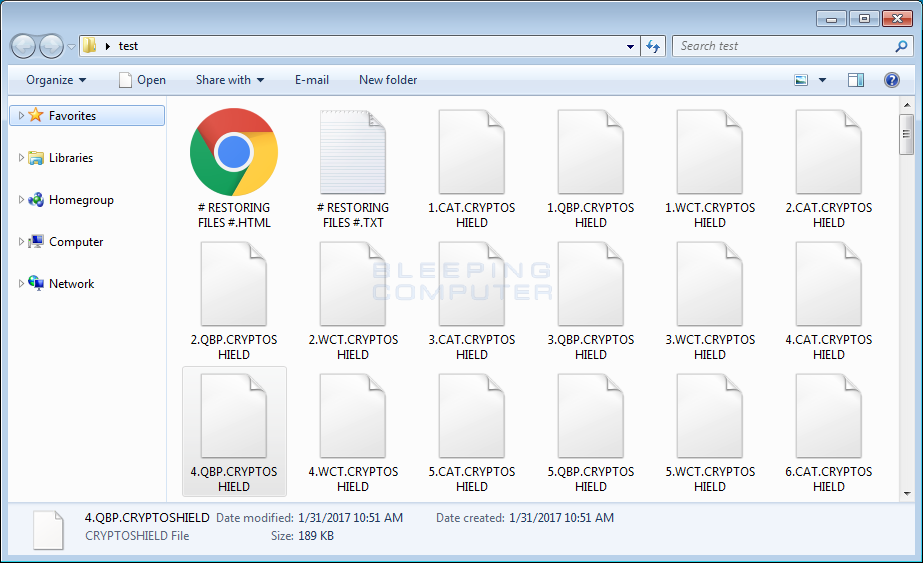
Task: Select the # RESTORING FILES #.TXT file
Action: (353, 152)
